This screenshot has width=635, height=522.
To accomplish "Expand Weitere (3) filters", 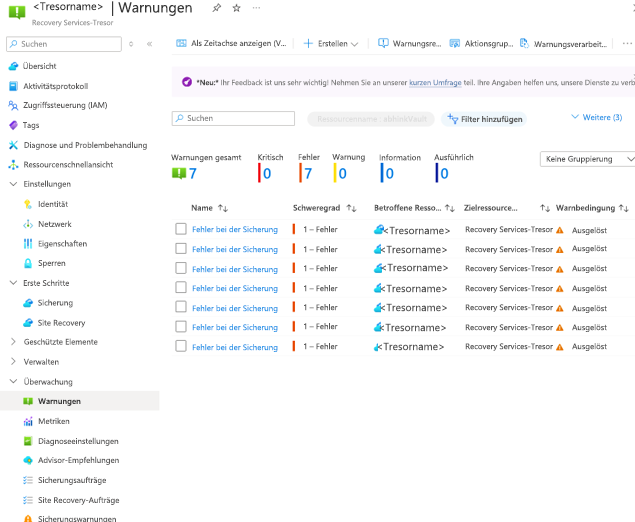I will (x=597, y=117).
